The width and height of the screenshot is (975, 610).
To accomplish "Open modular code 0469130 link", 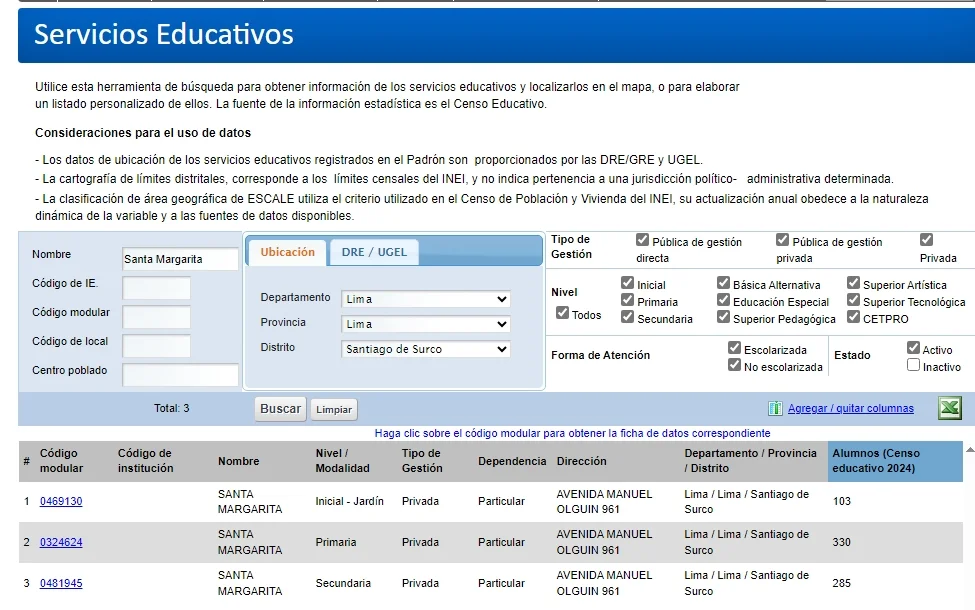I will [x=61, y=501].
